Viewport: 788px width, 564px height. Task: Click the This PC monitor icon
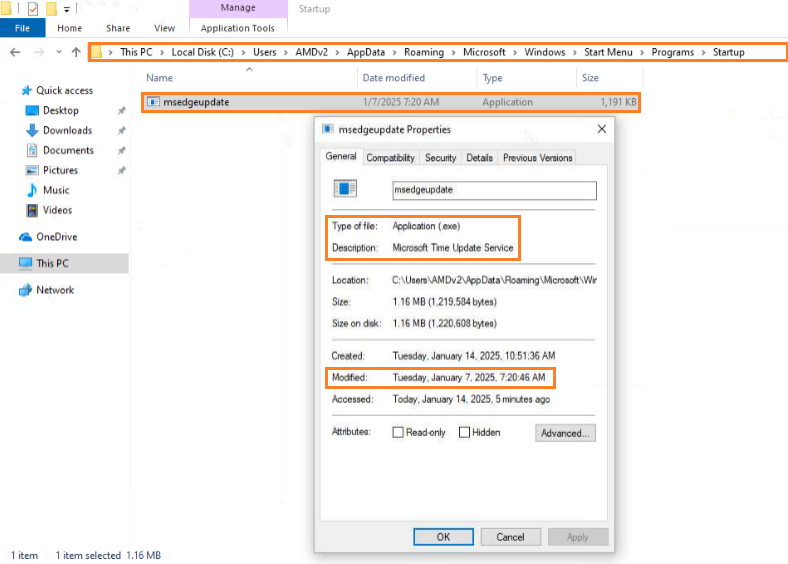click(26, 263)
